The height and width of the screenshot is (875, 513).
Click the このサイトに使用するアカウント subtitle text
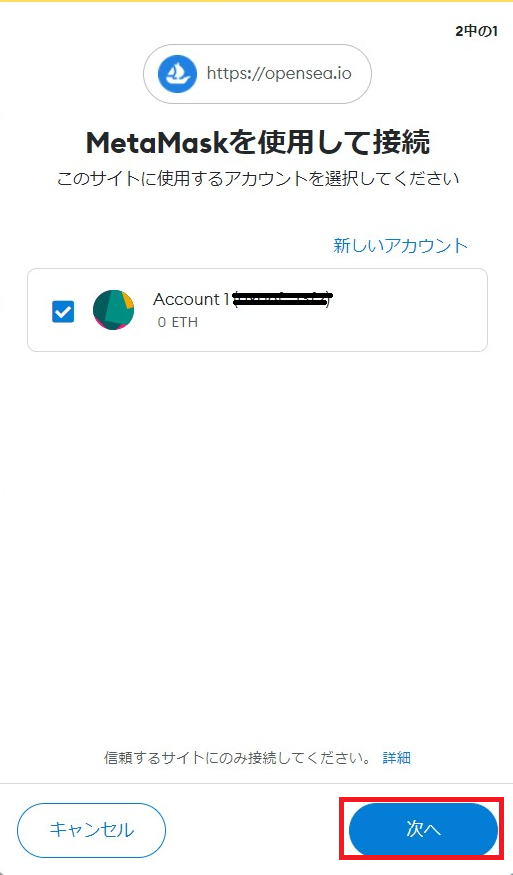pyautogui.click(x=258, y=179)
